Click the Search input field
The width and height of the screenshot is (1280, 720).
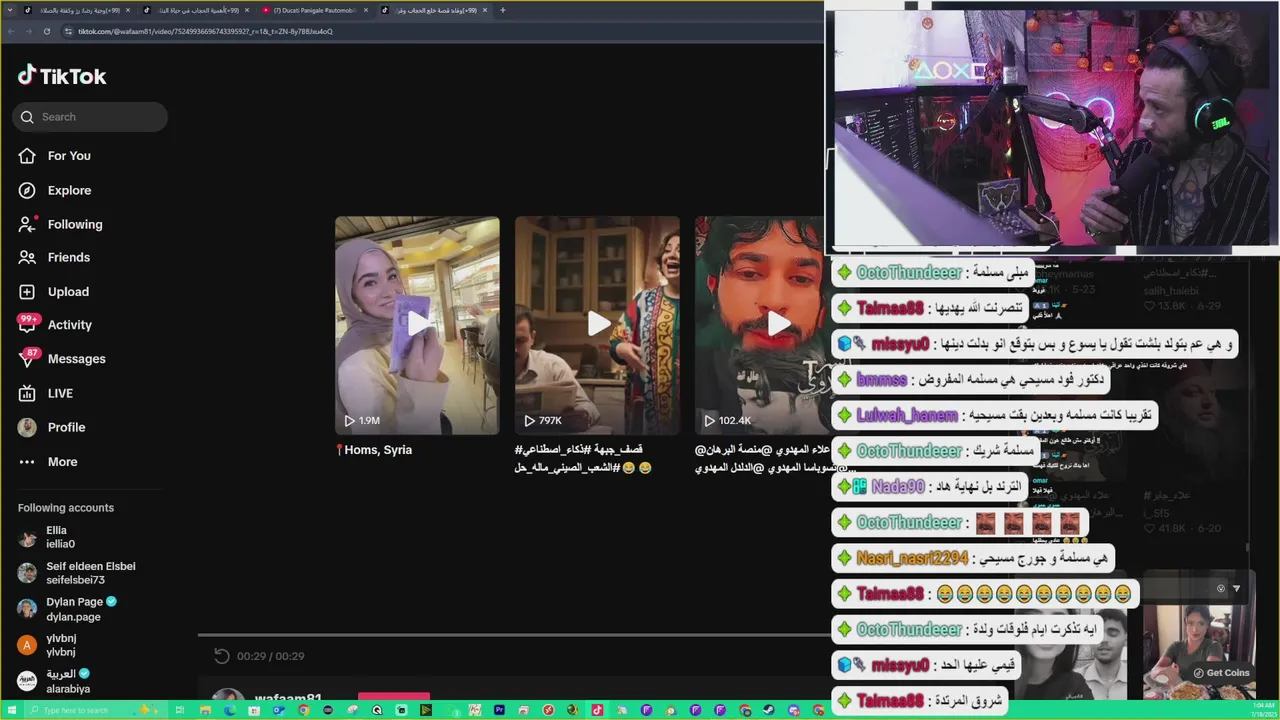[90, 117]
